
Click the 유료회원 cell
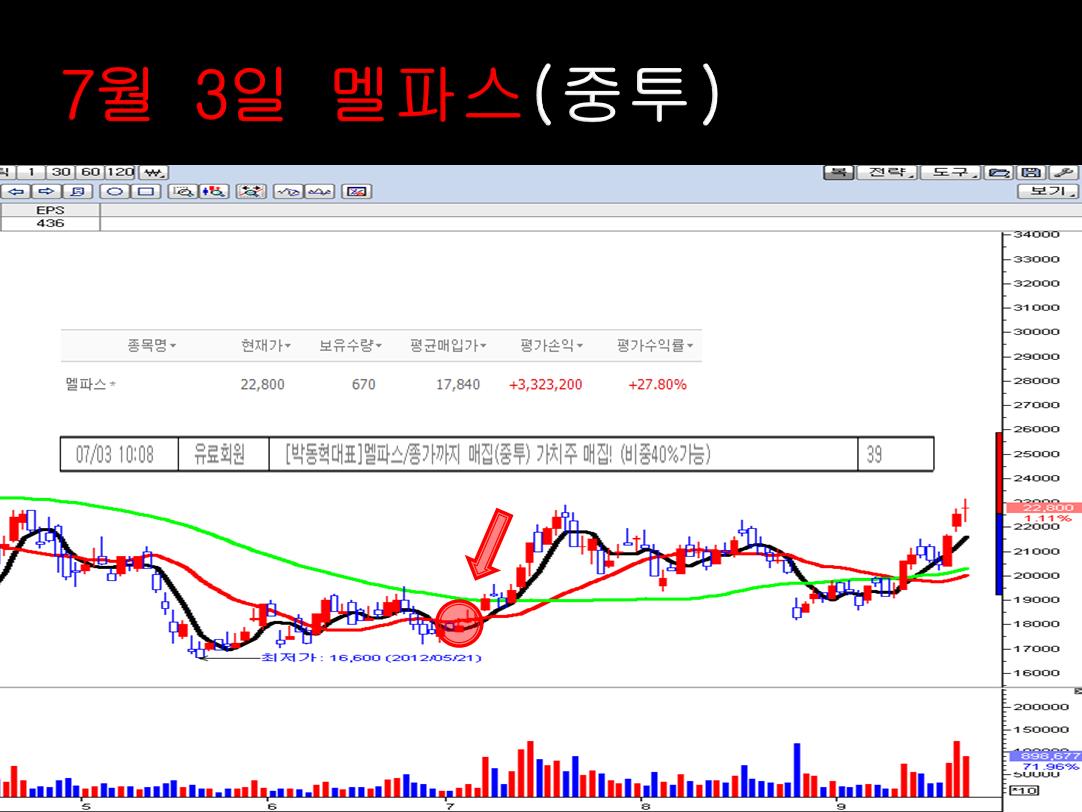[223, 454]
